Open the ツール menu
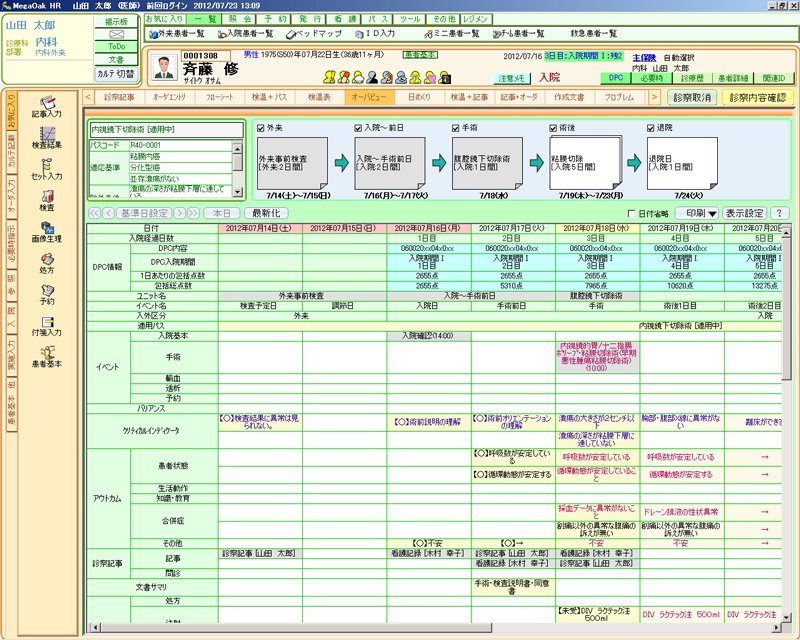 pos(410,19)
